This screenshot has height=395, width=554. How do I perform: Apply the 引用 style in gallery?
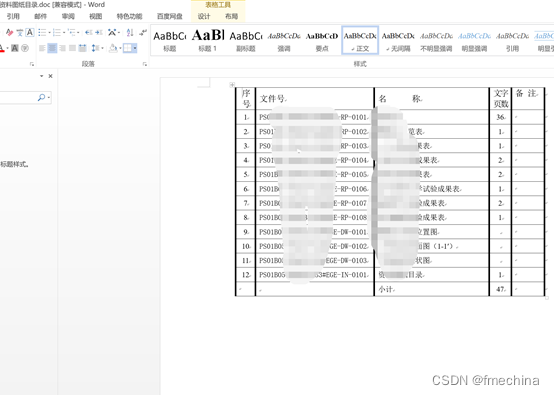point(513,40)
